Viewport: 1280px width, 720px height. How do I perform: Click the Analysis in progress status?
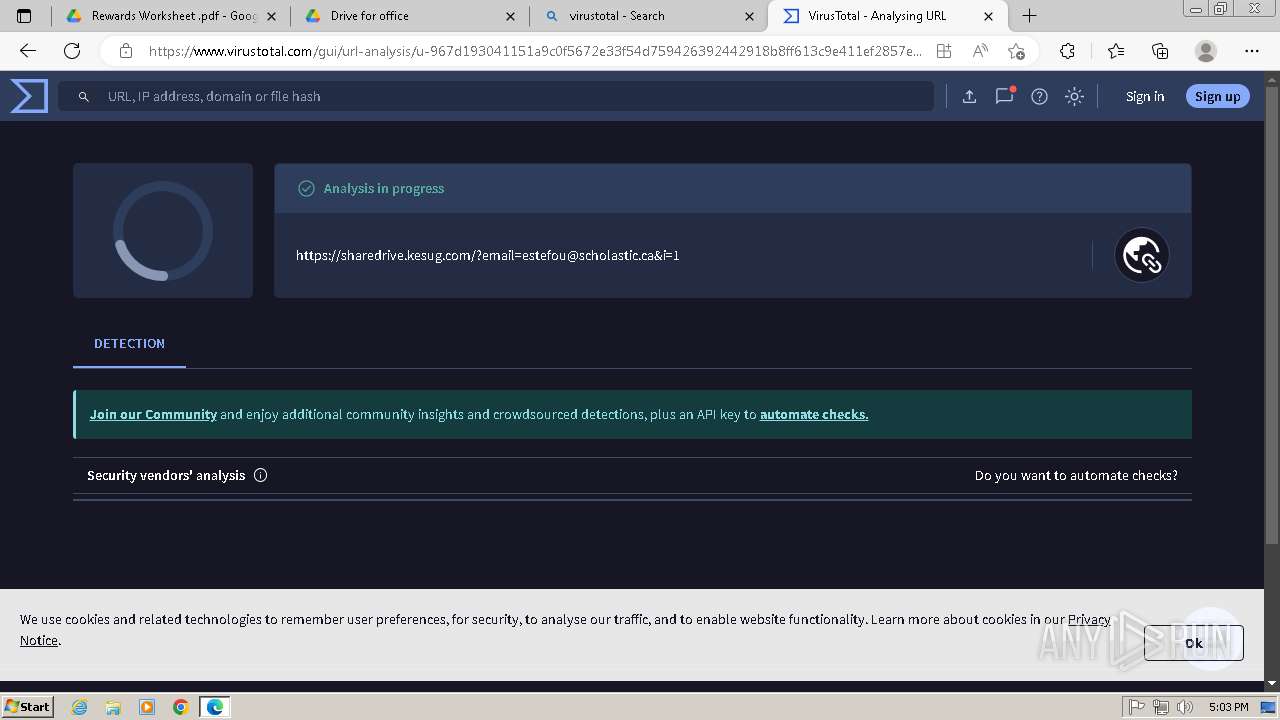coord(384,188)
